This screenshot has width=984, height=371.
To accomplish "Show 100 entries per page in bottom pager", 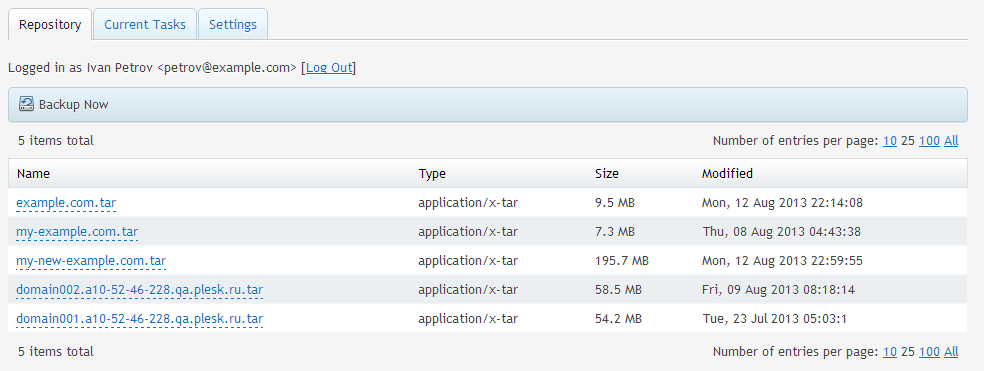I will point(929,352).
